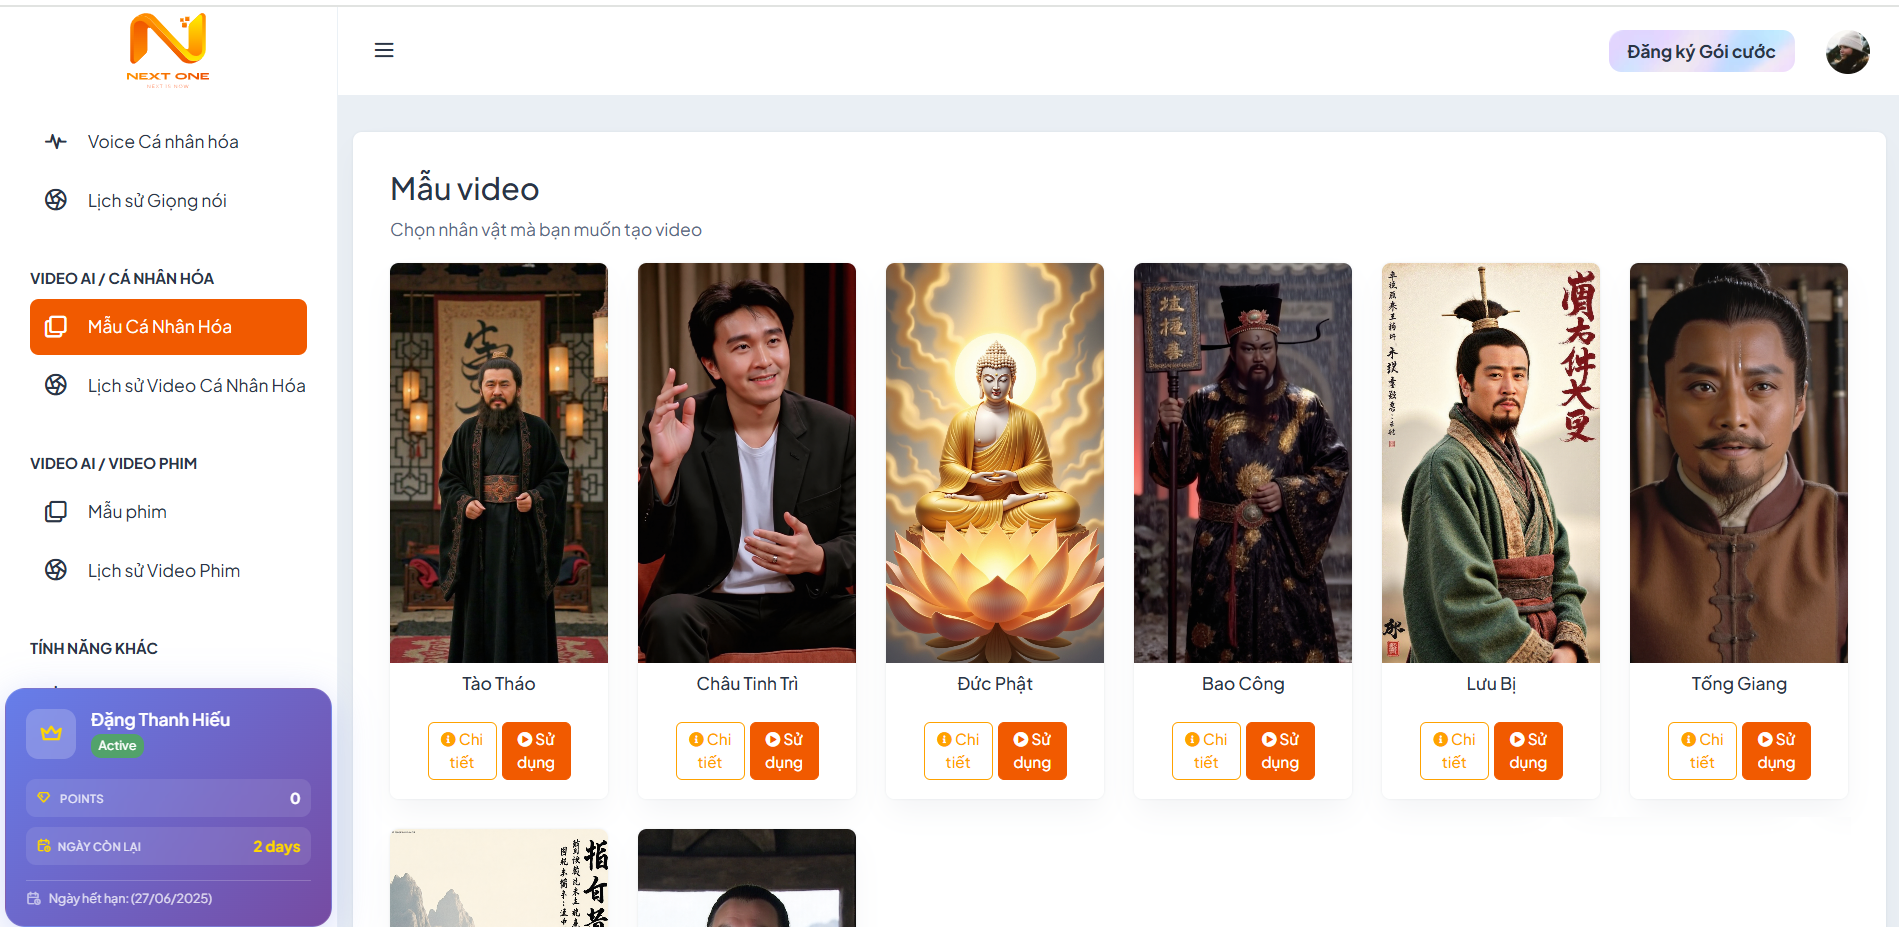1899x927 pixels.
Task: Click the calendar icon beside NGÀY CÒN LẠI
Action: coord(43,846)
